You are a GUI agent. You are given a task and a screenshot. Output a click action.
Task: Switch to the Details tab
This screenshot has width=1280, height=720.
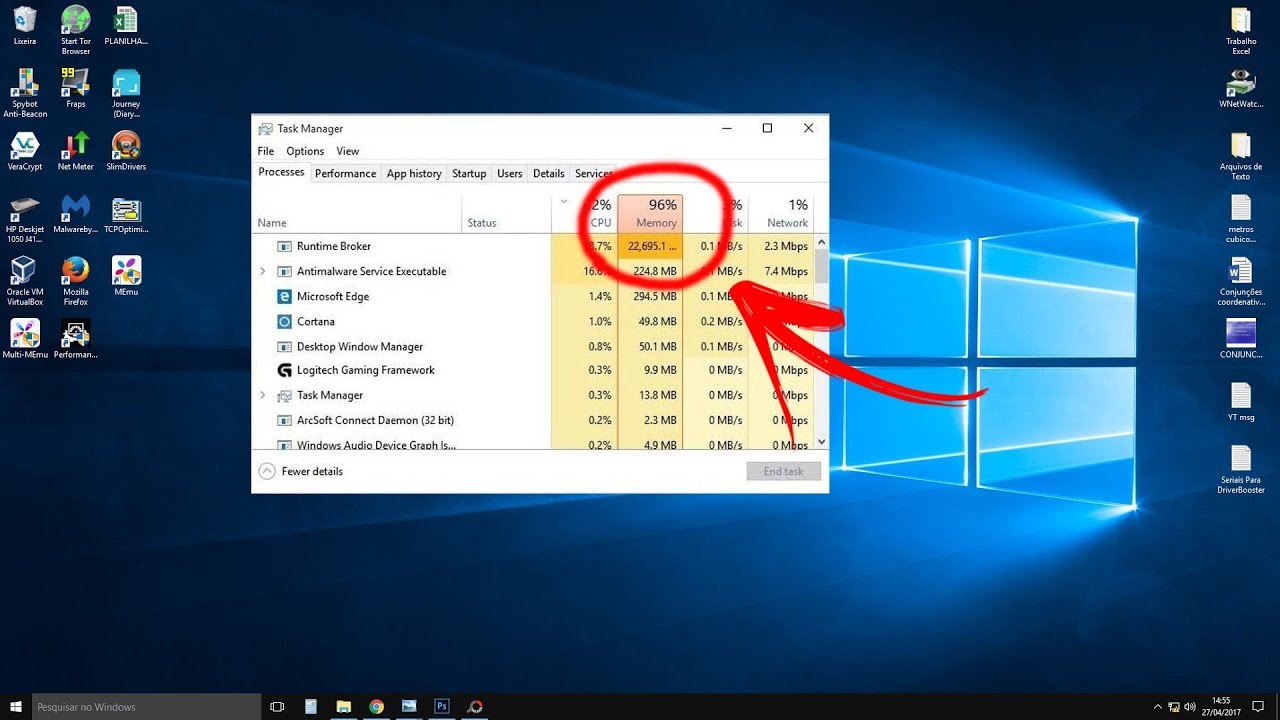(548, 173)
